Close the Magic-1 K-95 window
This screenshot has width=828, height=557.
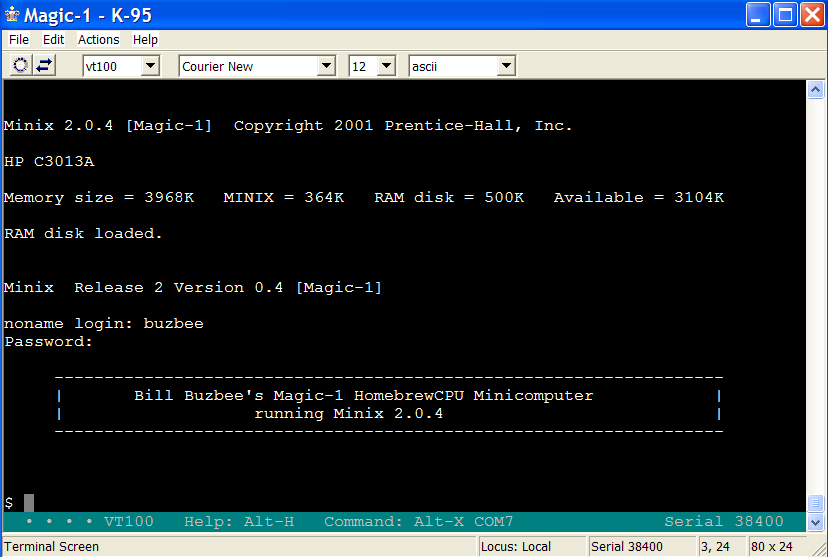(x=810, y=15)
